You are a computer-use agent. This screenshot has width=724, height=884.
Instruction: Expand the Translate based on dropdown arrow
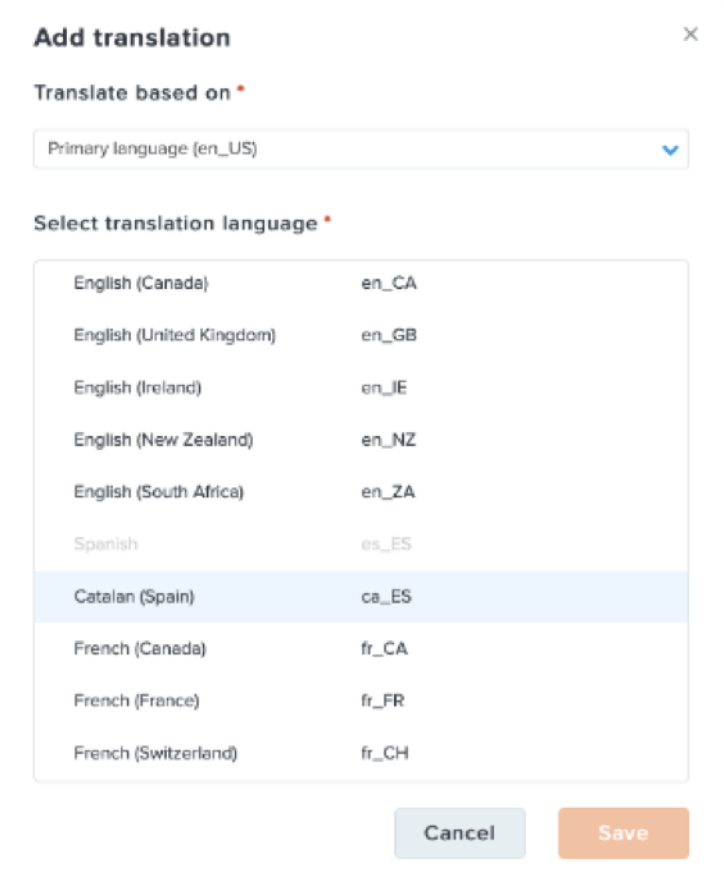pyautogui.click(x=670, y=150)
